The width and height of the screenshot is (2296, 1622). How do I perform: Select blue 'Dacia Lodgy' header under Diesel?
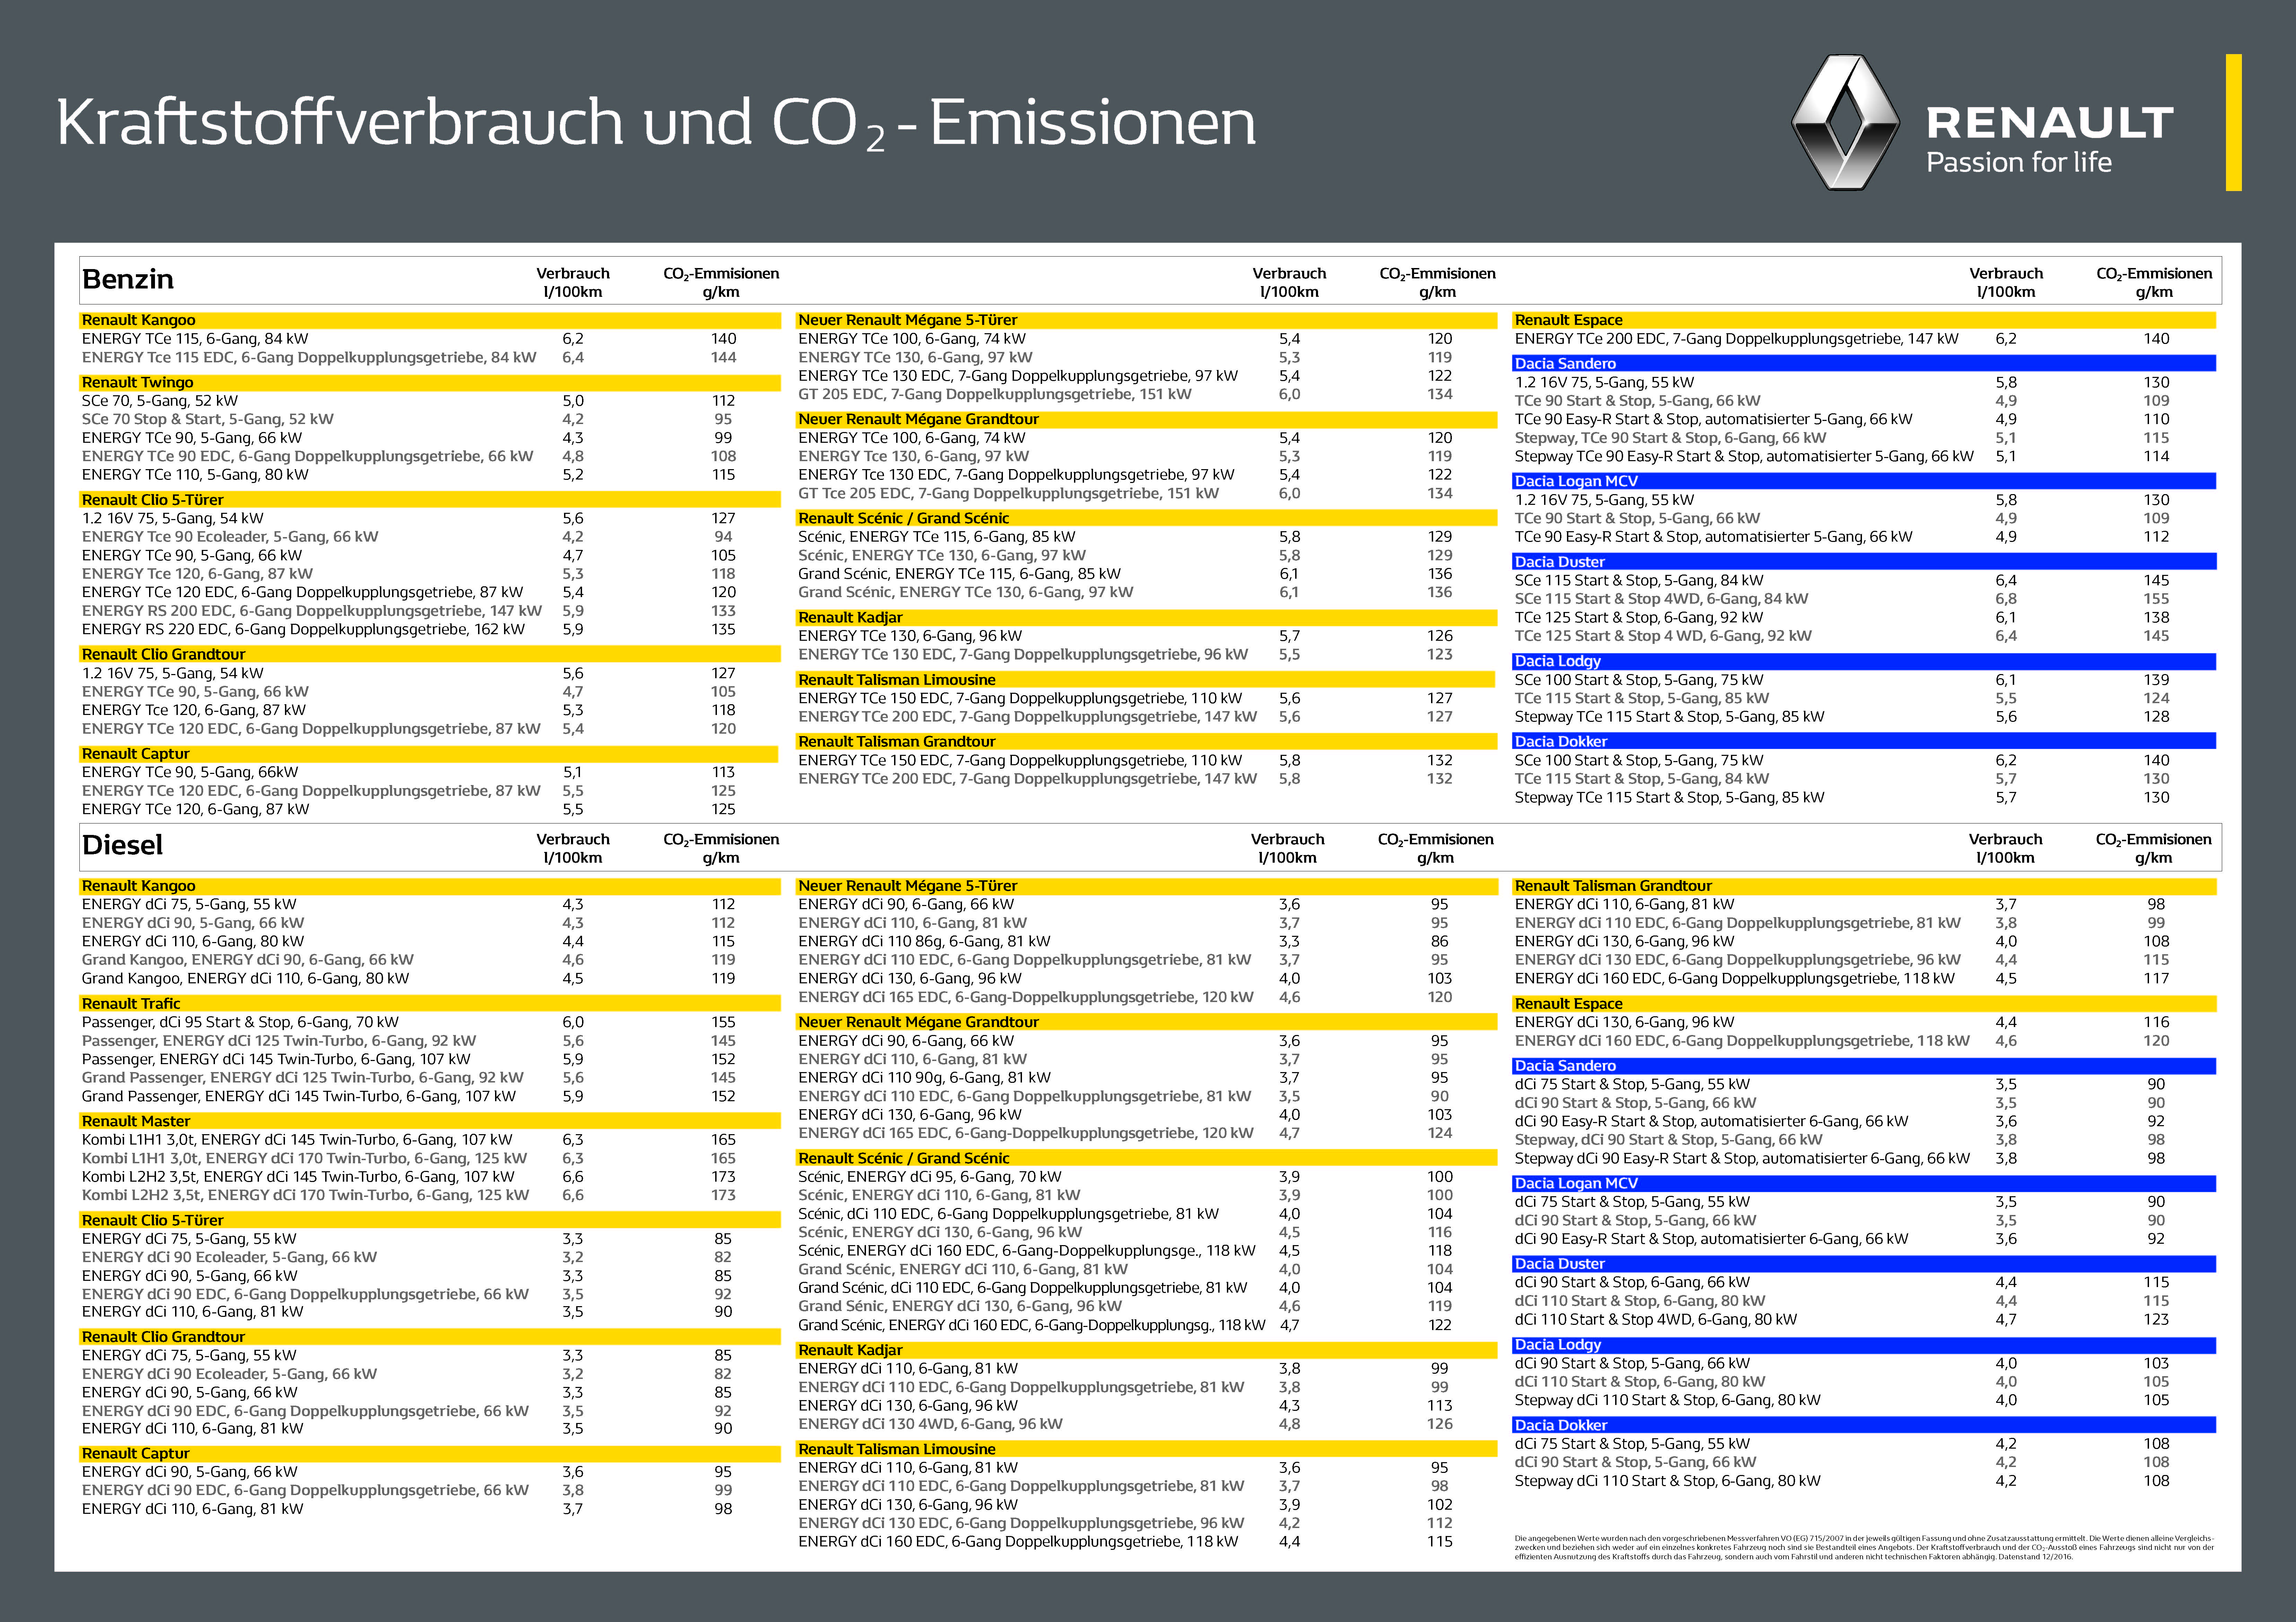pyautogui.click(x=1864, y=1345)
